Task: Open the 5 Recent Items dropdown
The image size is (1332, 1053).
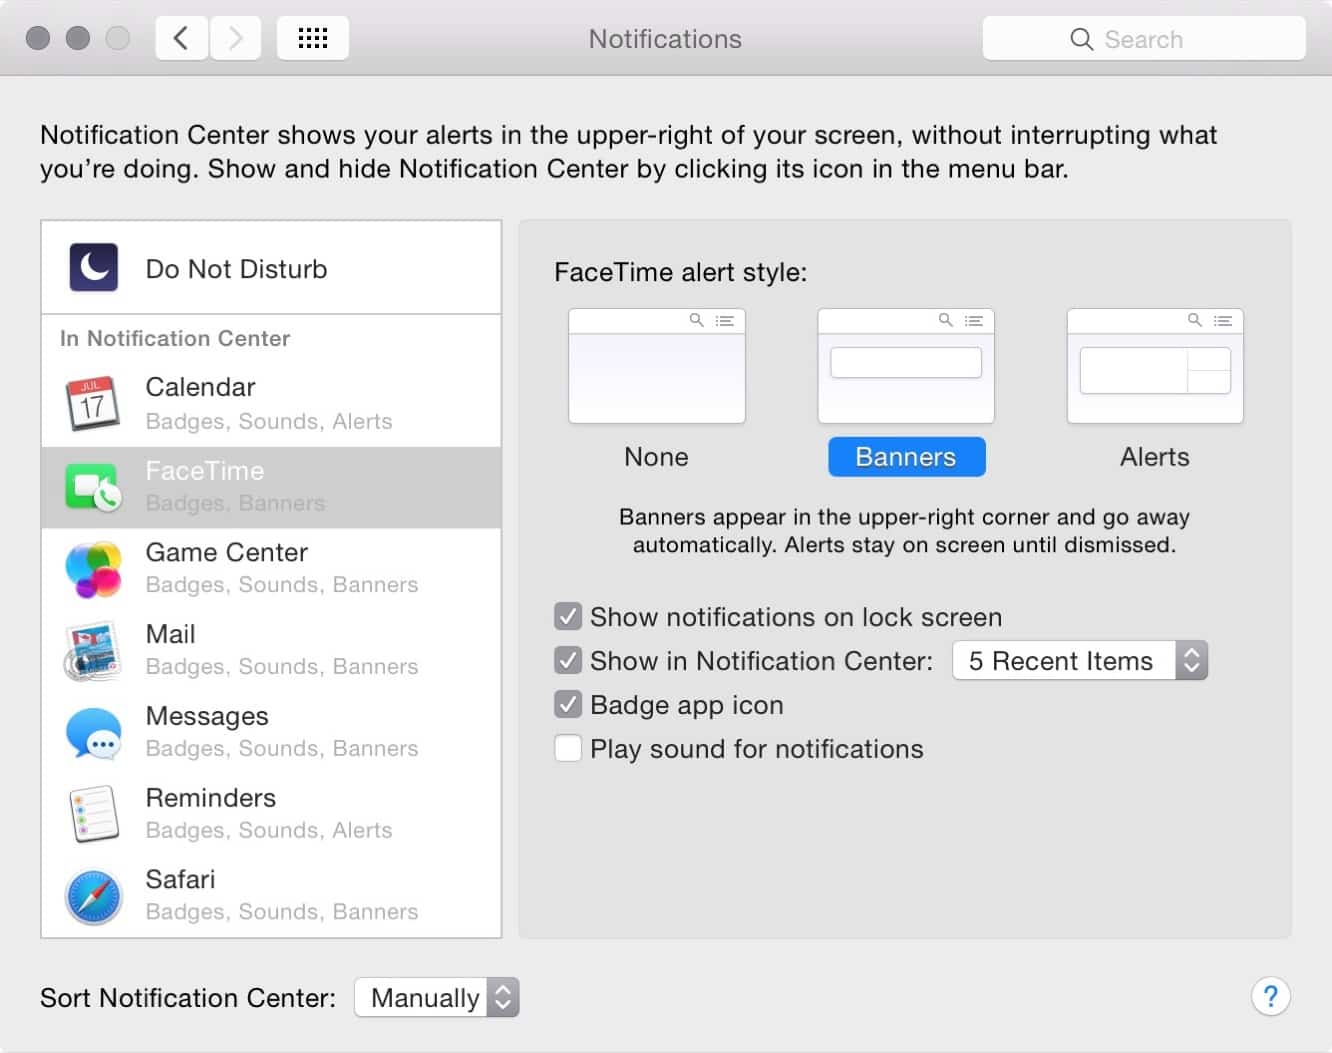Action: pos(1079,661)
